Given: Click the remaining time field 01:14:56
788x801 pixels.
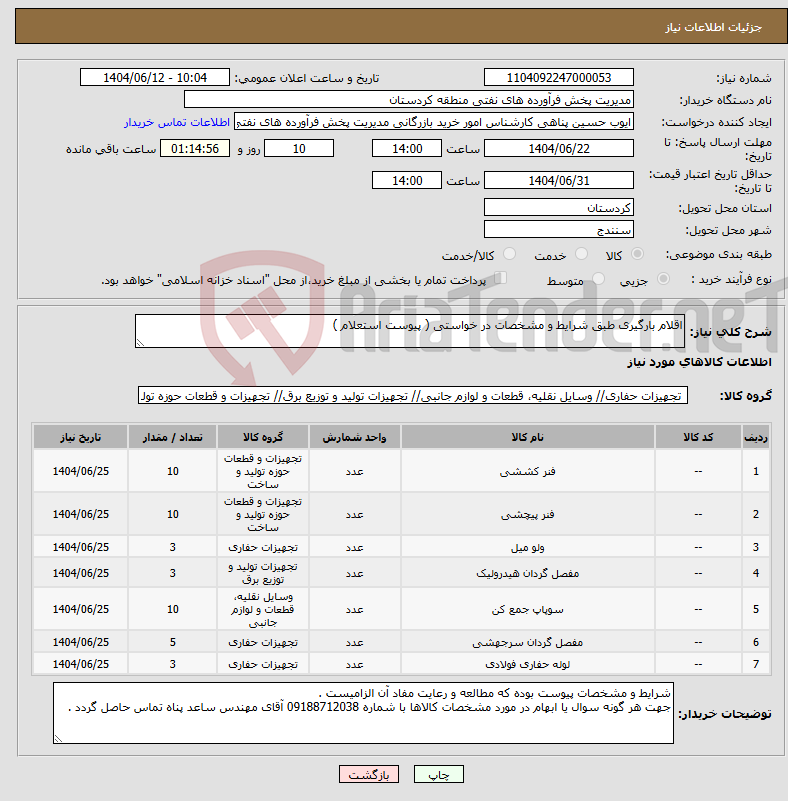Looking at the screenshot, I should click(x=195, y=149).
